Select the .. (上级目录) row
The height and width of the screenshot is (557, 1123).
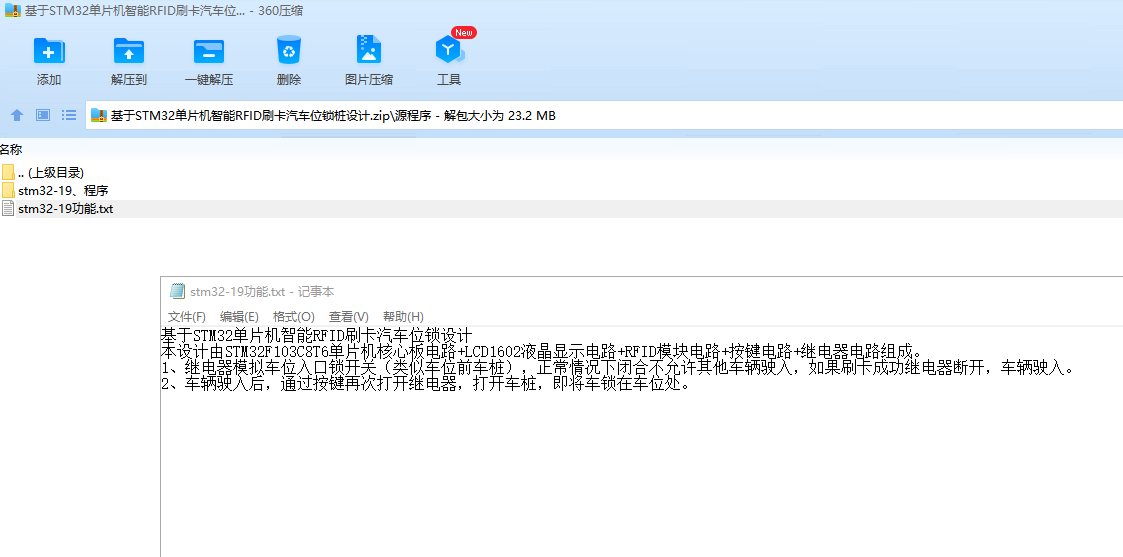(x=562, y=173)
